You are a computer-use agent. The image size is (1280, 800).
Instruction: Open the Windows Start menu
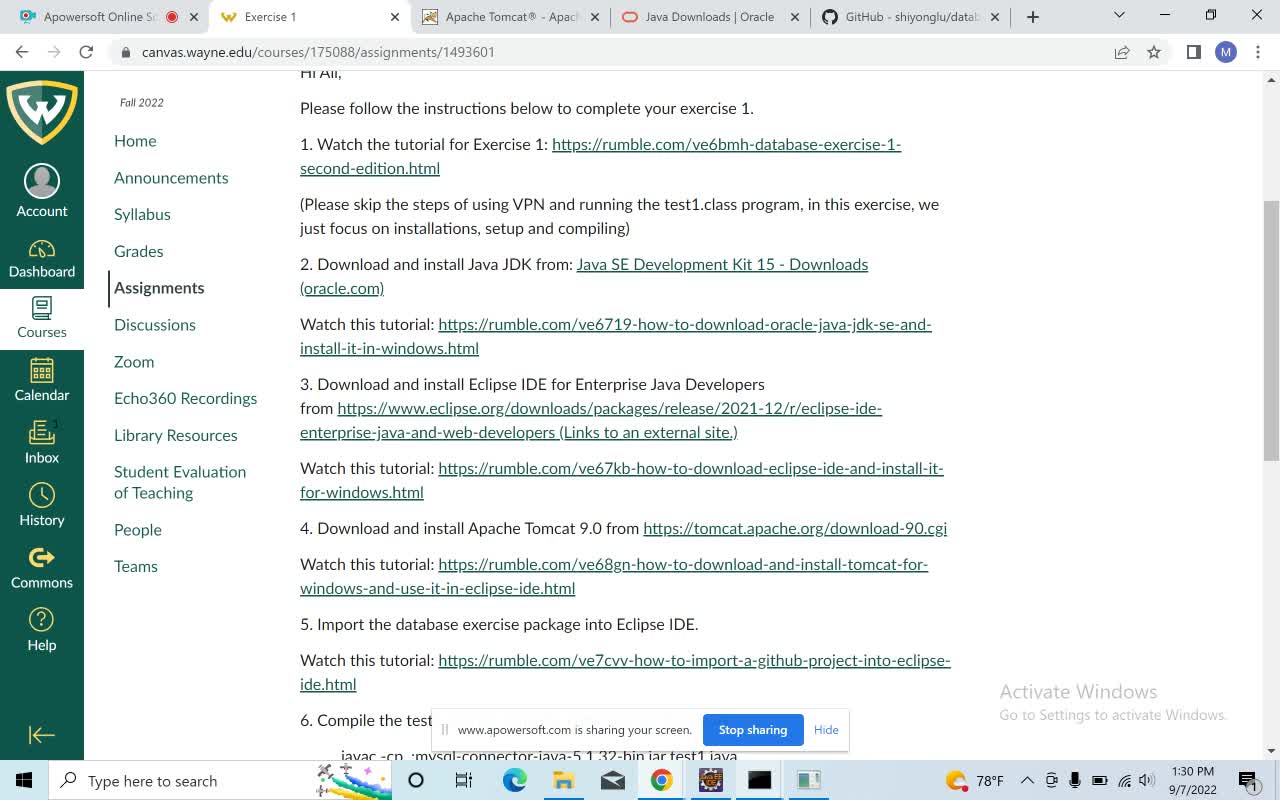[x=24, y=780]
